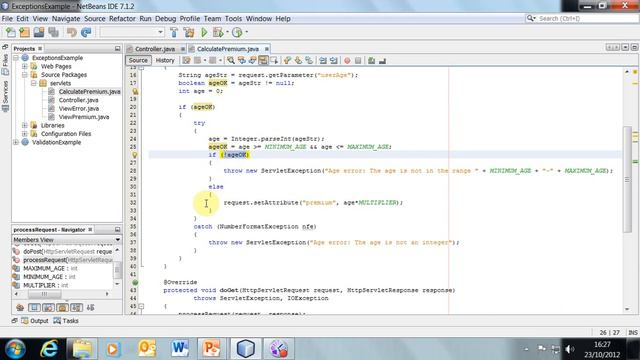Viewport: 640px width, 360px height.
Task: Clean and Build the project icon
Action: 189,32
